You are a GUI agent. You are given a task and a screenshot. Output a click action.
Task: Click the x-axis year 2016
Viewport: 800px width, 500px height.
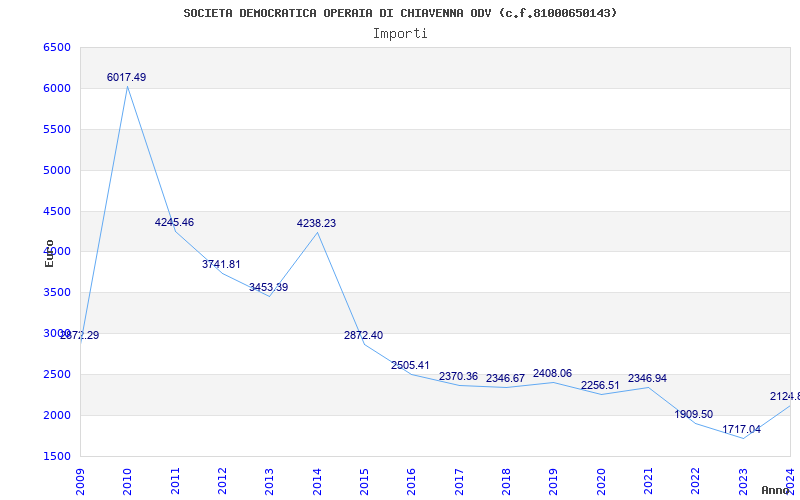412,481
